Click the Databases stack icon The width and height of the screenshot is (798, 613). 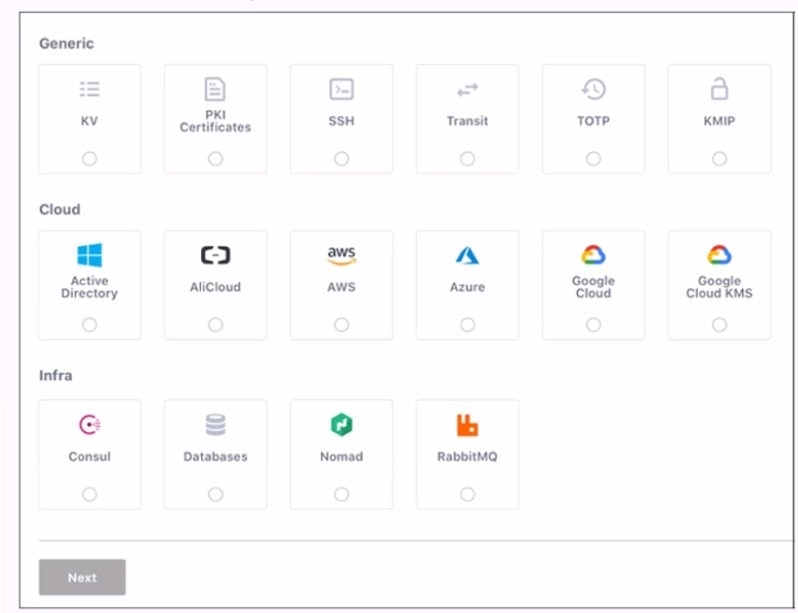coord(215,425)
